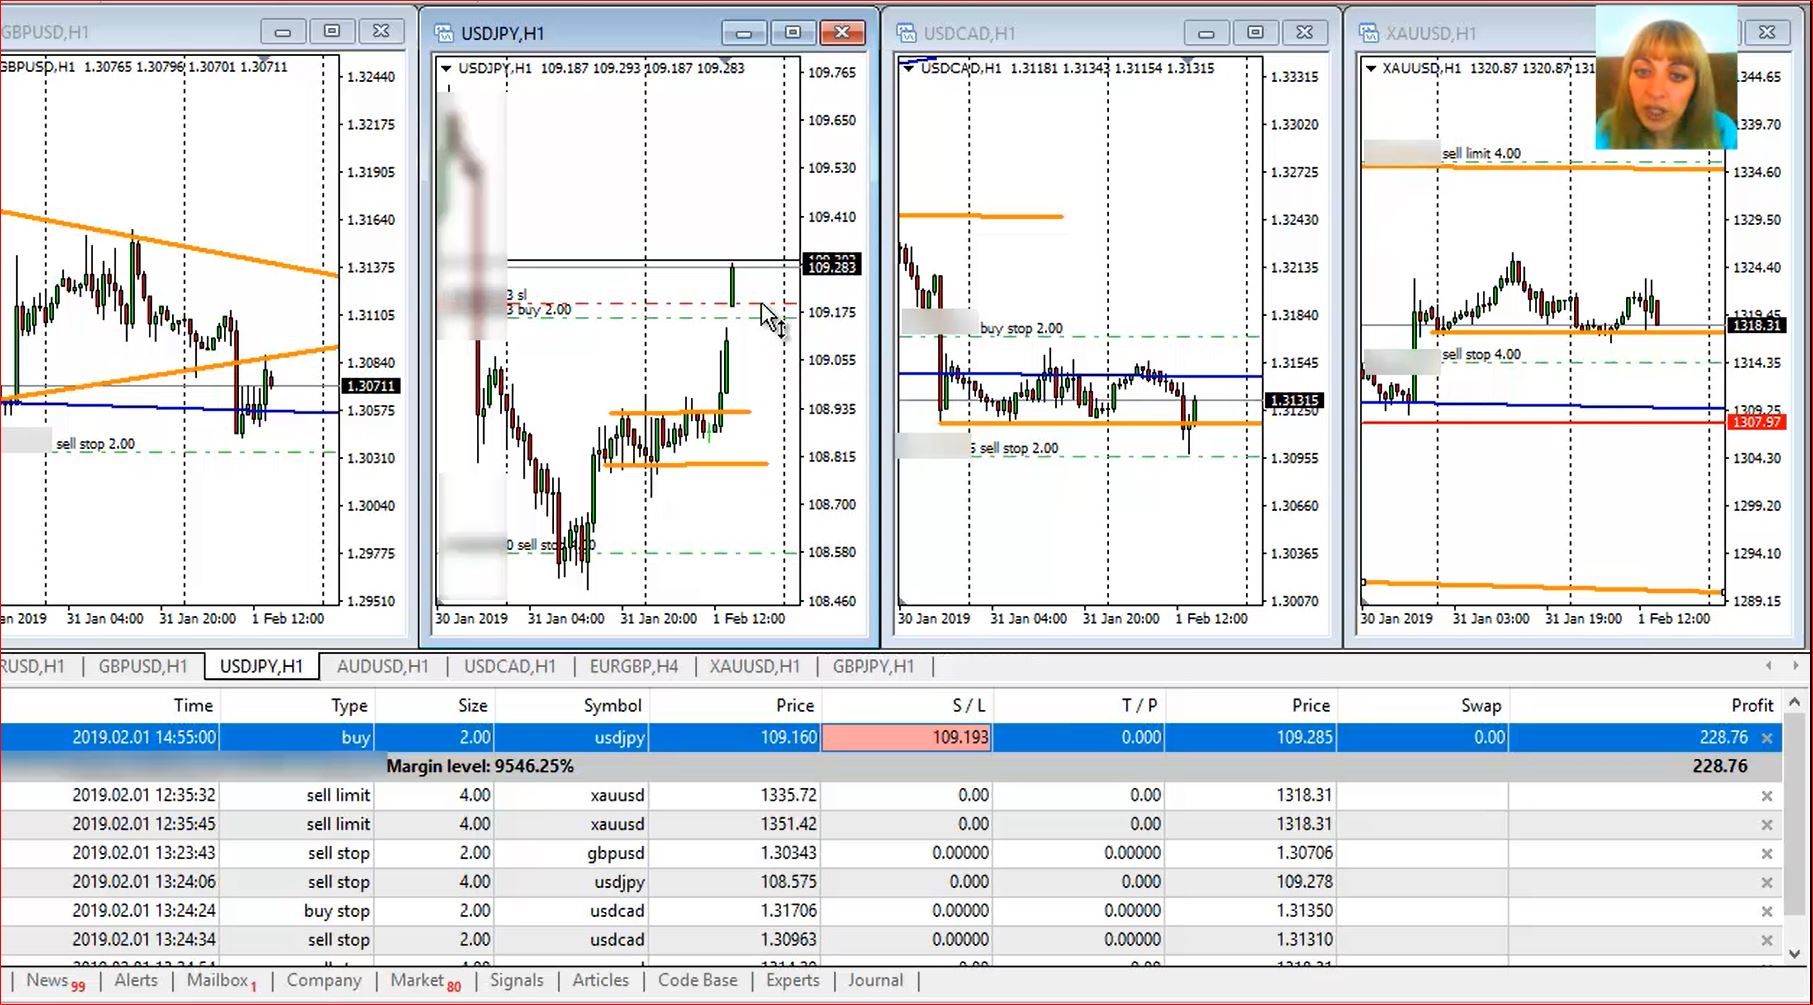Expand XAUUSD quote details with the triangle
The height and width of the screenshot is (1005, 1813).
(x=1369, y=68)
